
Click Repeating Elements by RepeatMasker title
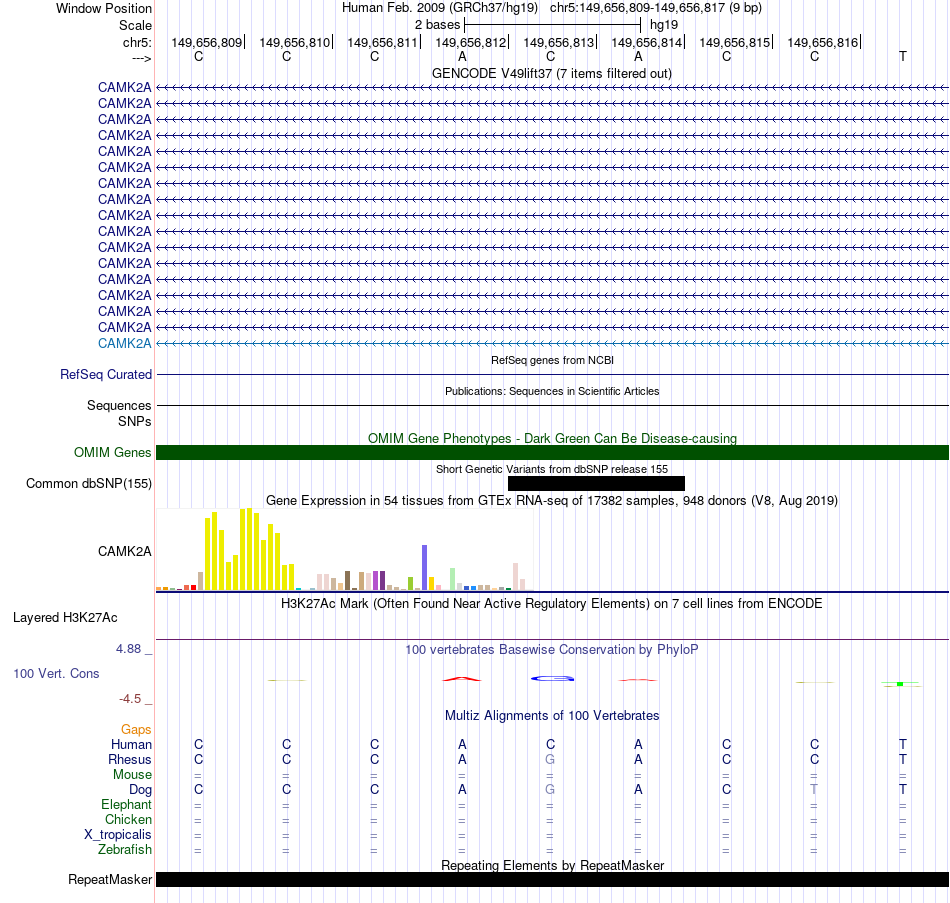[x=552, y=865]
